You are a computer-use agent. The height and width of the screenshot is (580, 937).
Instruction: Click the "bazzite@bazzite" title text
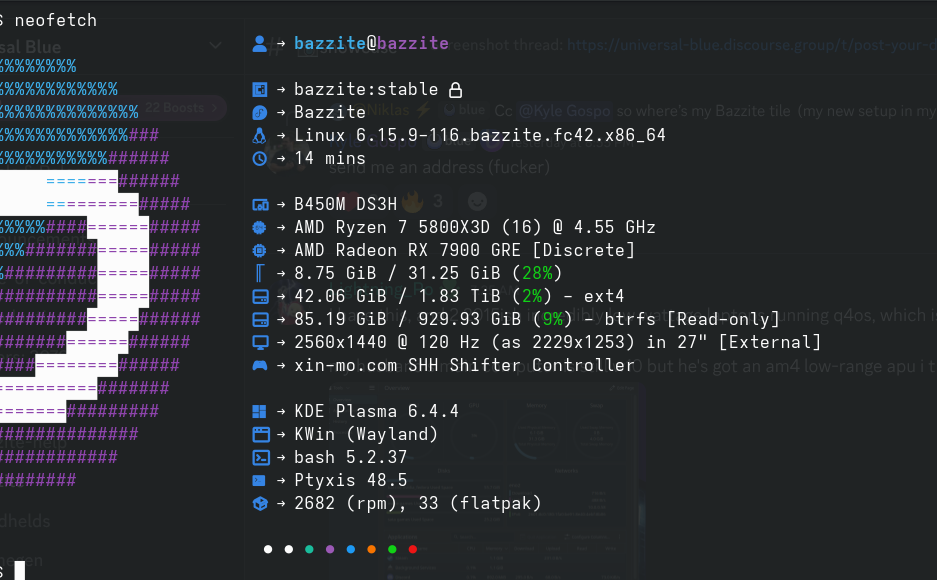point(371,44)
